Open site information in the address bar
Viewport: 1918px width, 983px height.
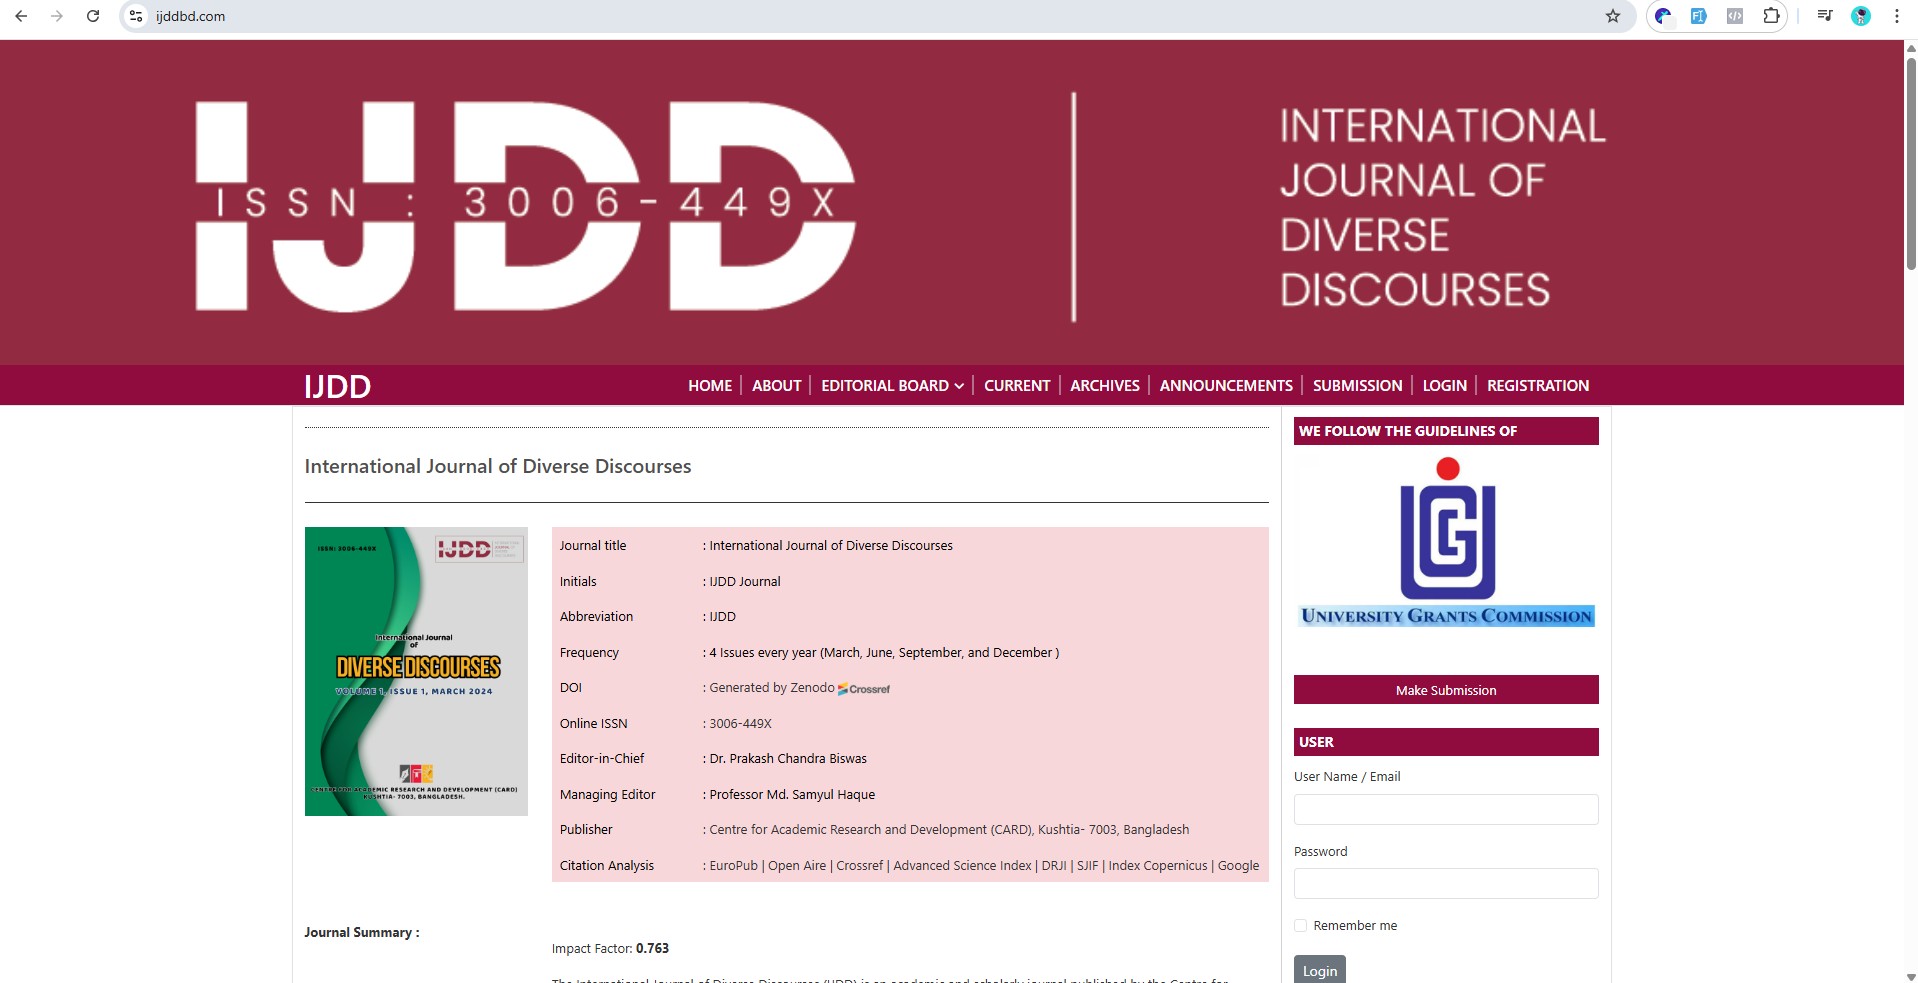[x=135, y=16]
